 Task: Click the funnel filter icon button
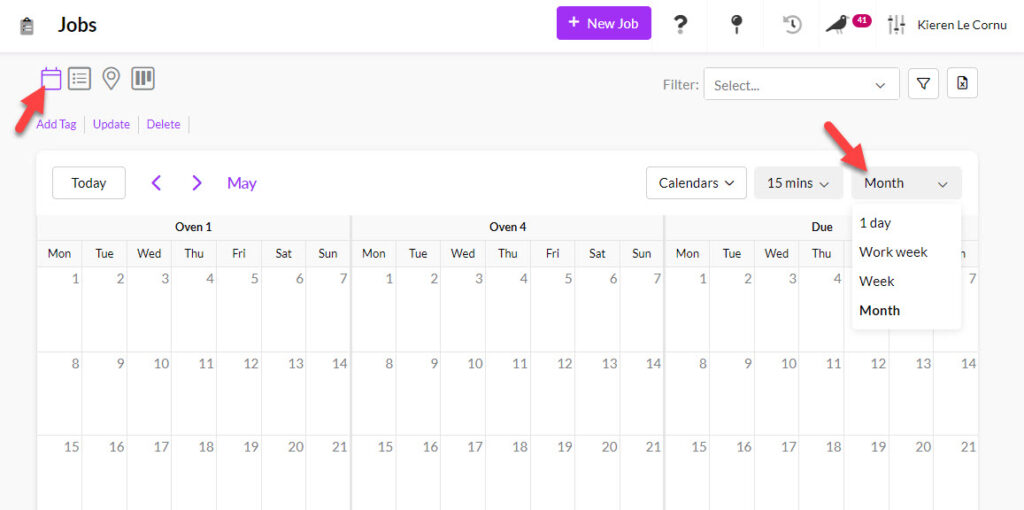(923, 84)
